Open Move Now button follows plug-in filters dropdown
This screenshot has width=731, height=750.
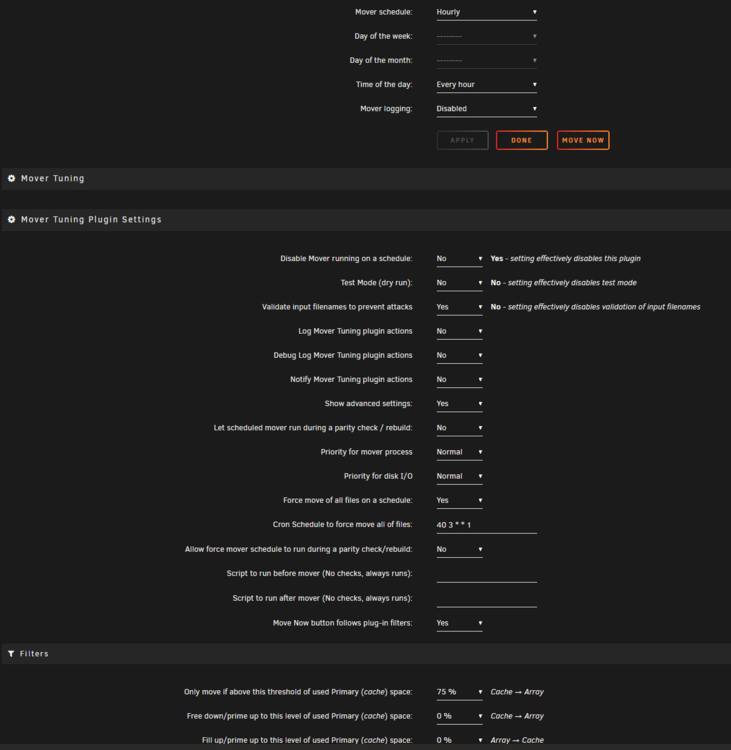tap(459, 623)
